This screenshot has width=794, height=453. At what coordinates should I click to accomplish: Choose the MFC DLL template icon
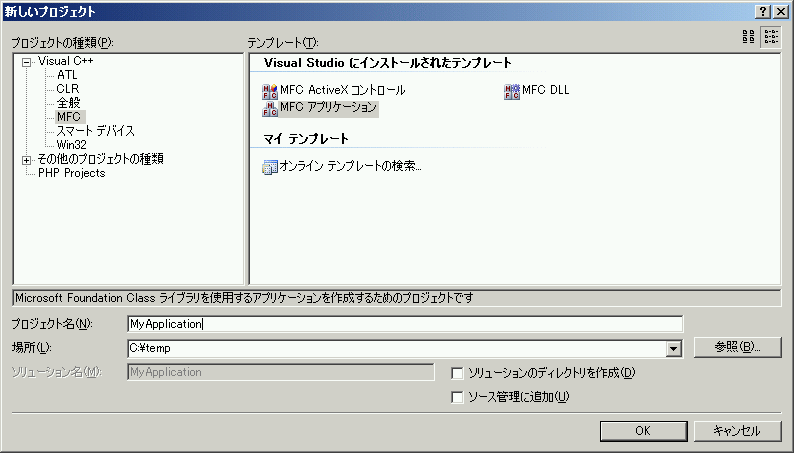pos(511,91)
